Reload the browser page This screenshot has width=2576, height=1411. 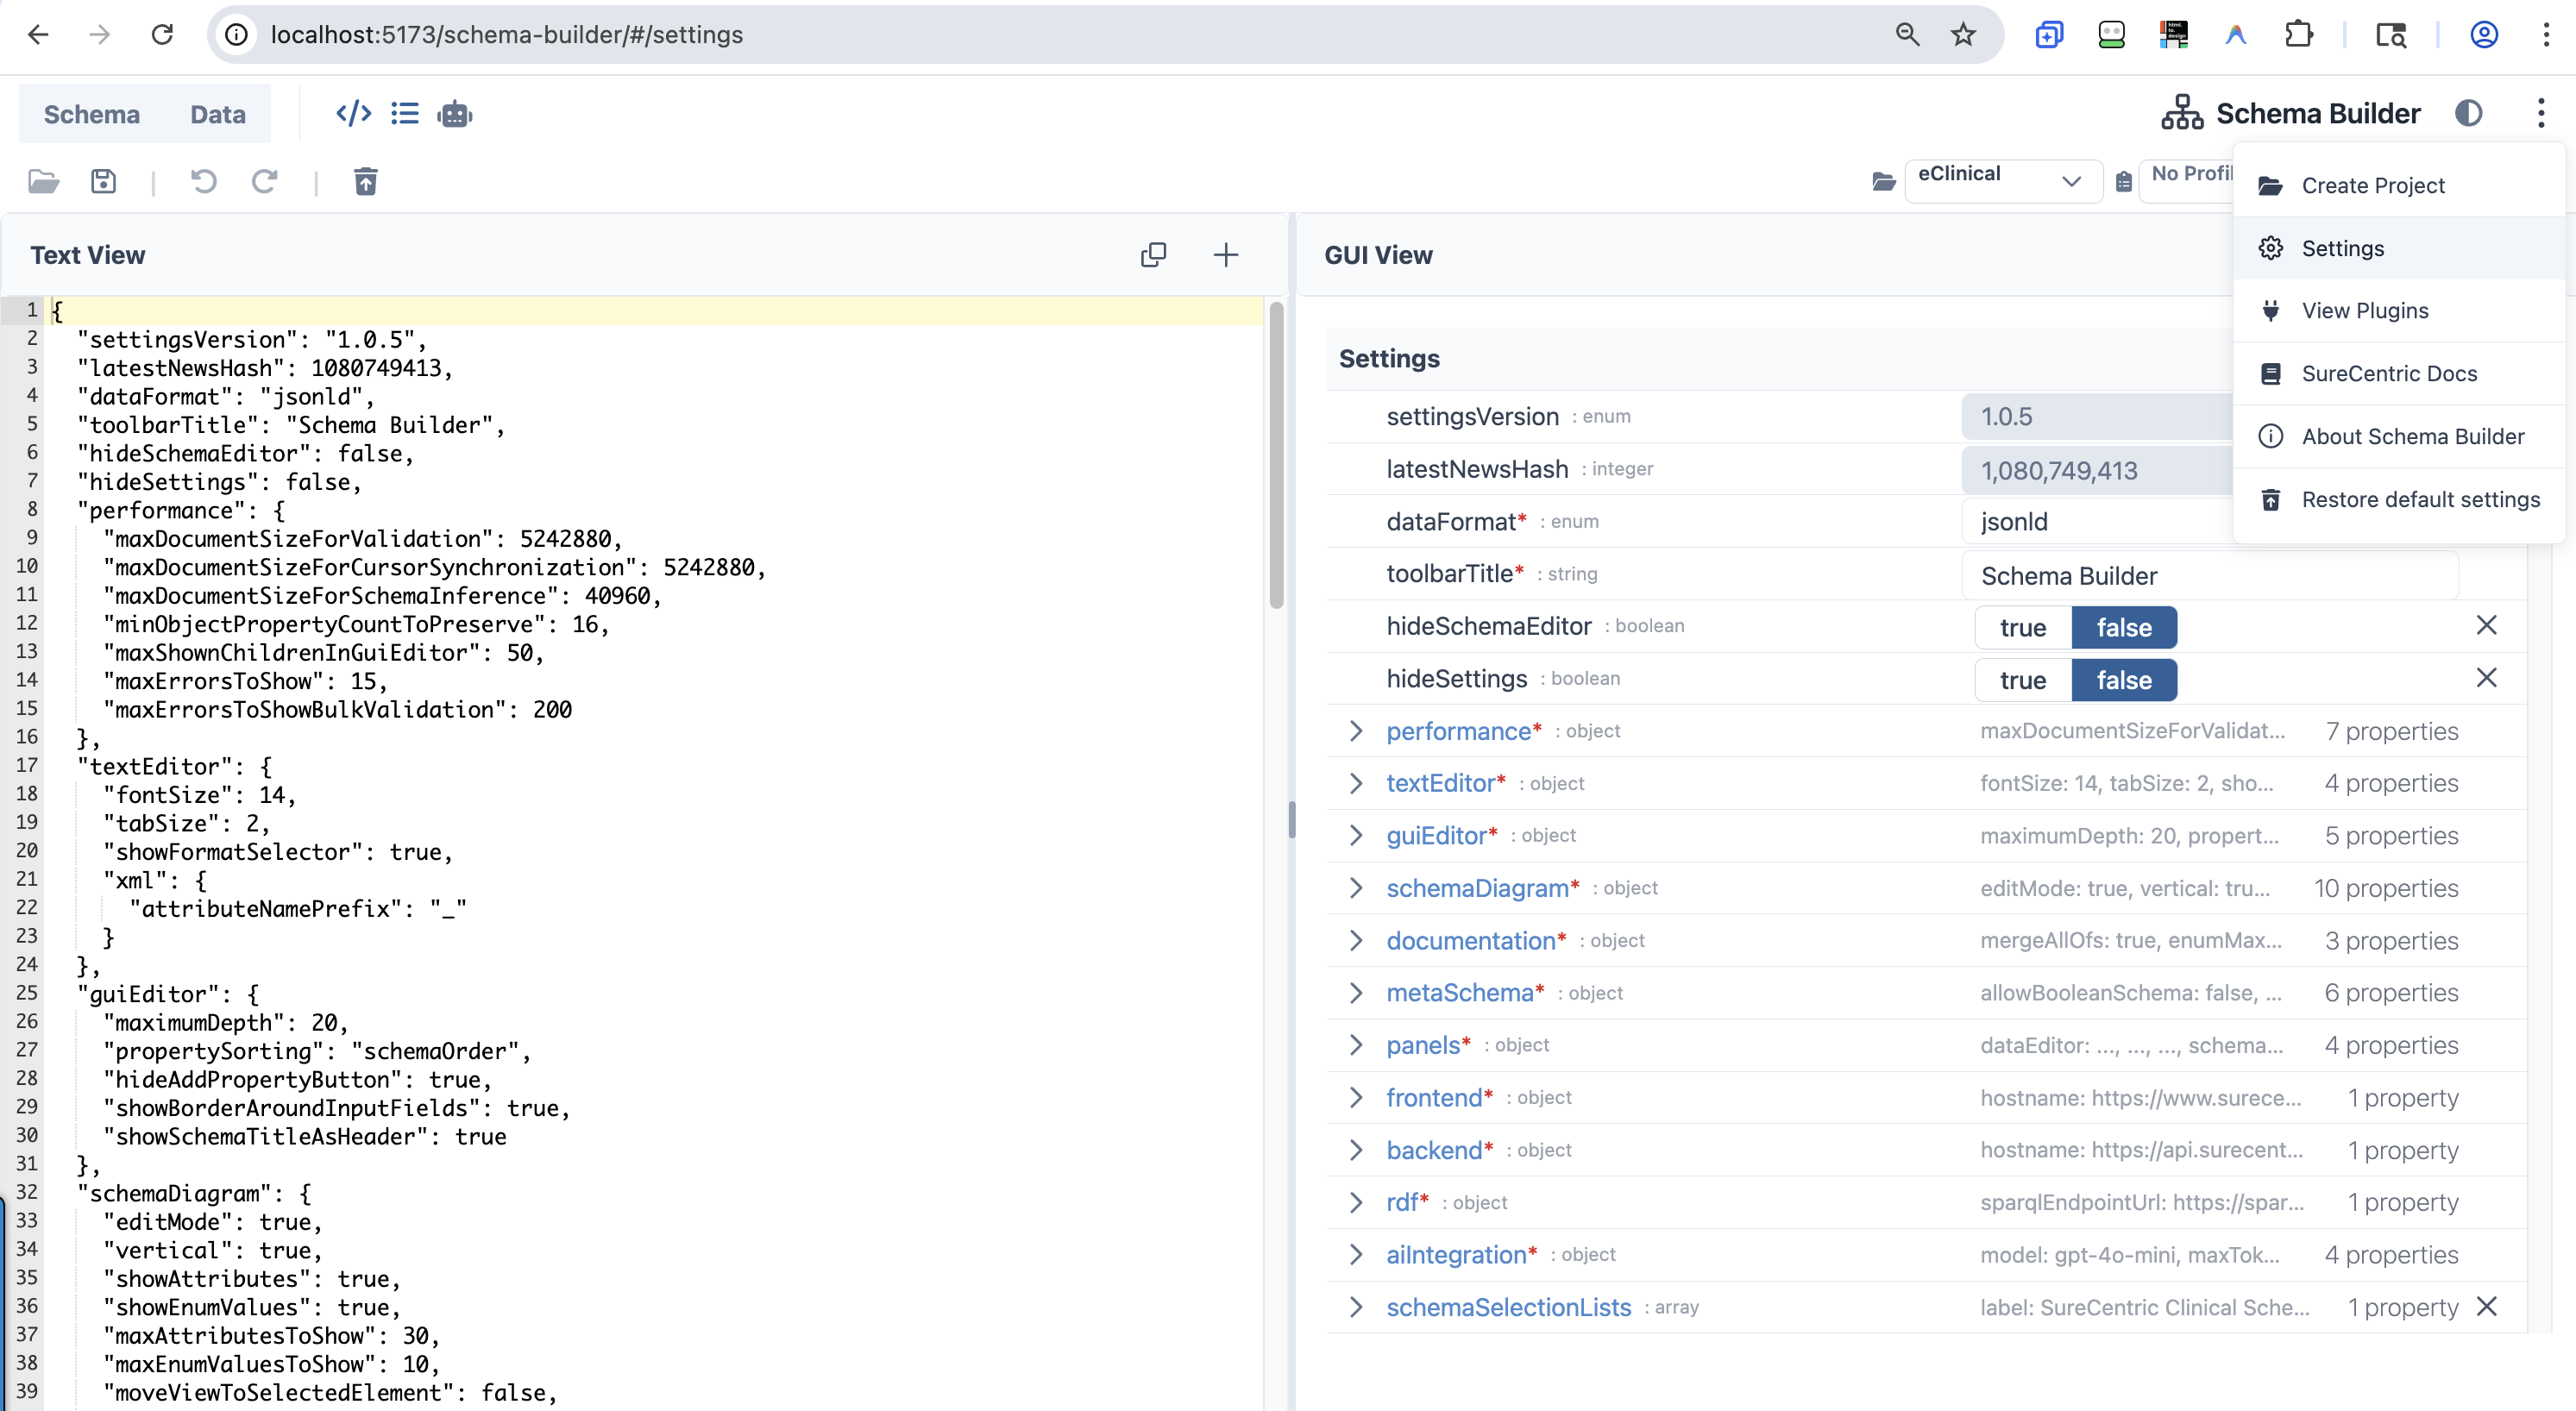coord(162,35)
